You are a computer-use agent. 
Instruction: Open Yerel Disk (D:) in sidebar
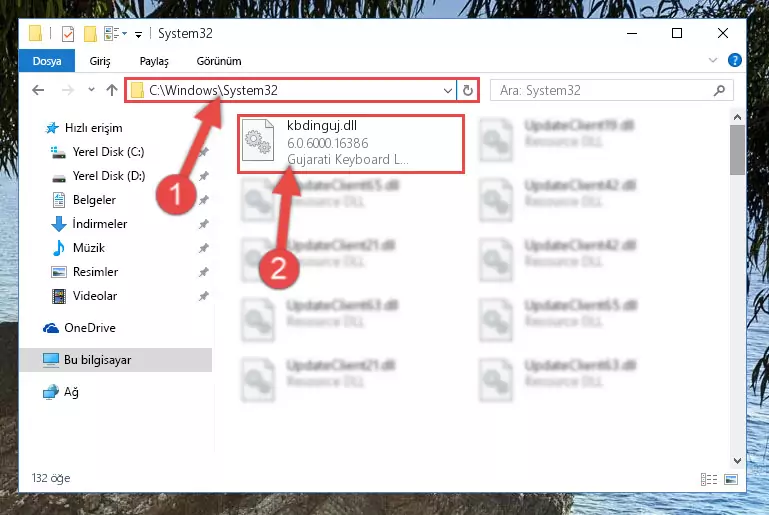pyautogui.click(x=109, y=176)
